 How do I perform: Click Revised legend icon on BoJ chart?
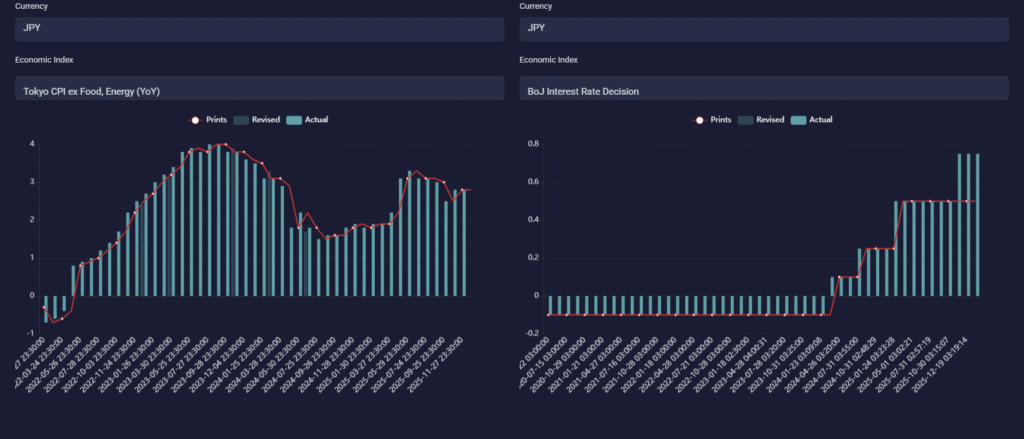(x=744, y=120)
